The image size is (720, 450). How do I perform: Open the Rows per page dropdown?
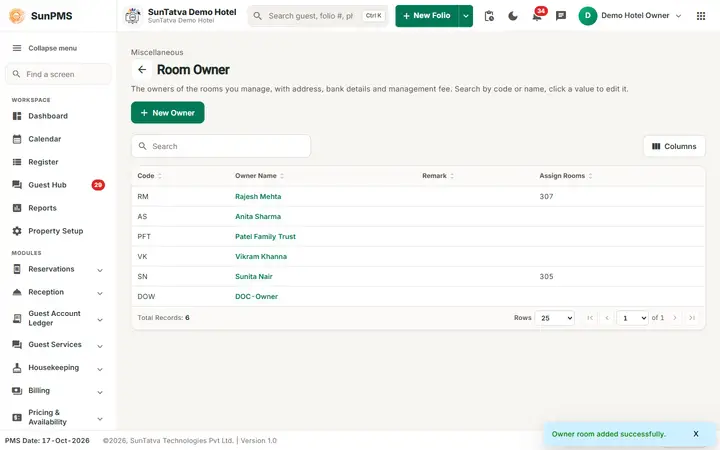click(x=555, y=318)
